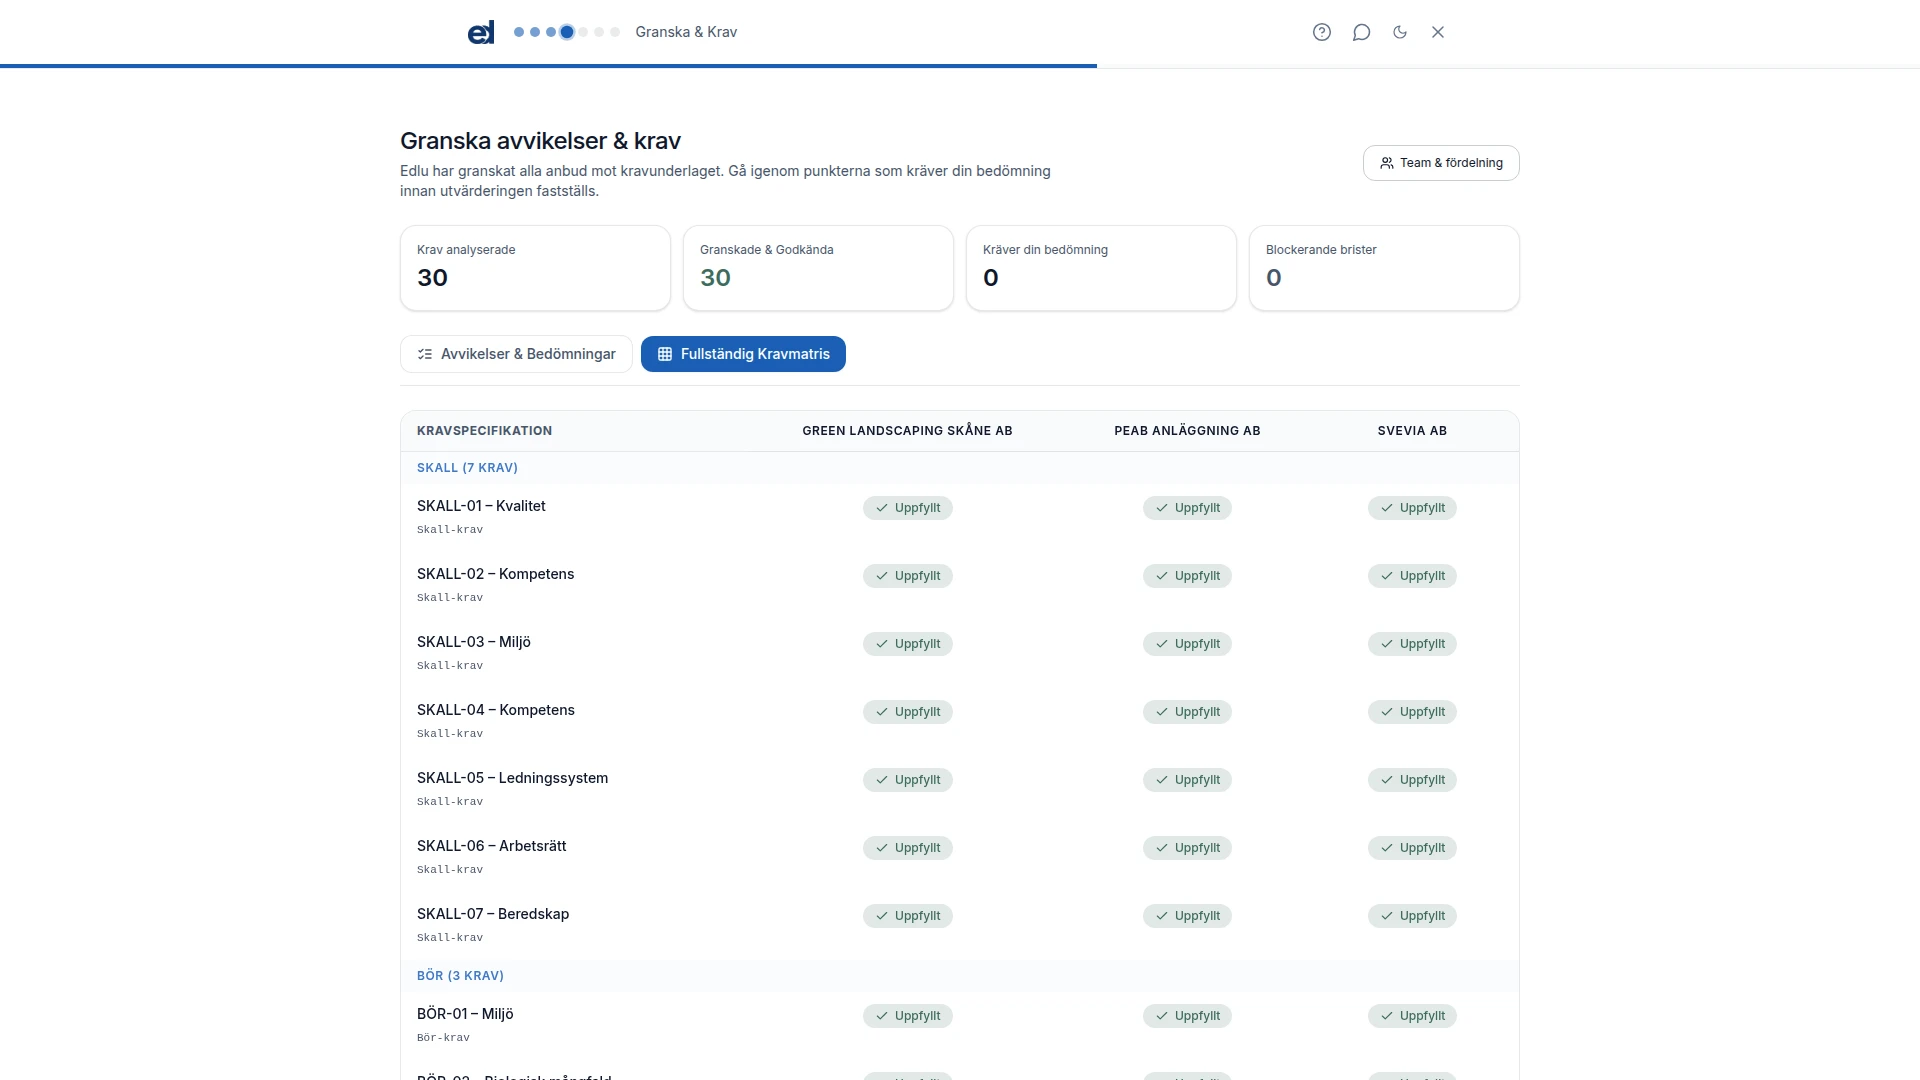
Task: Open requirement SKALL-06 – Arbetsrätt
Action: (491, 846)
